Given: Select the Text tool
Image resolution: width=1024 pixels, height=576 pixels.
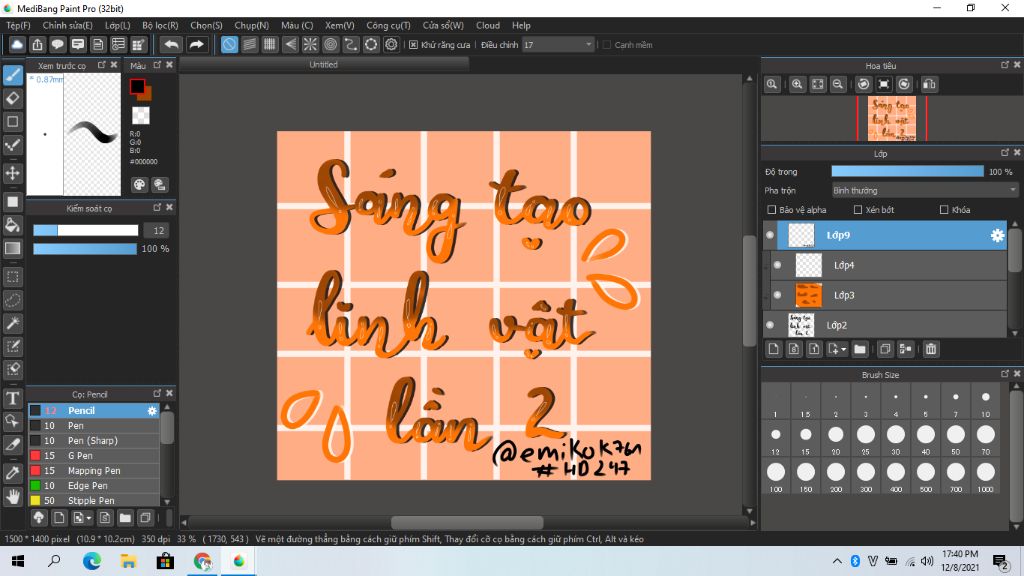Looking at the screenshot, I should (12, 398).
